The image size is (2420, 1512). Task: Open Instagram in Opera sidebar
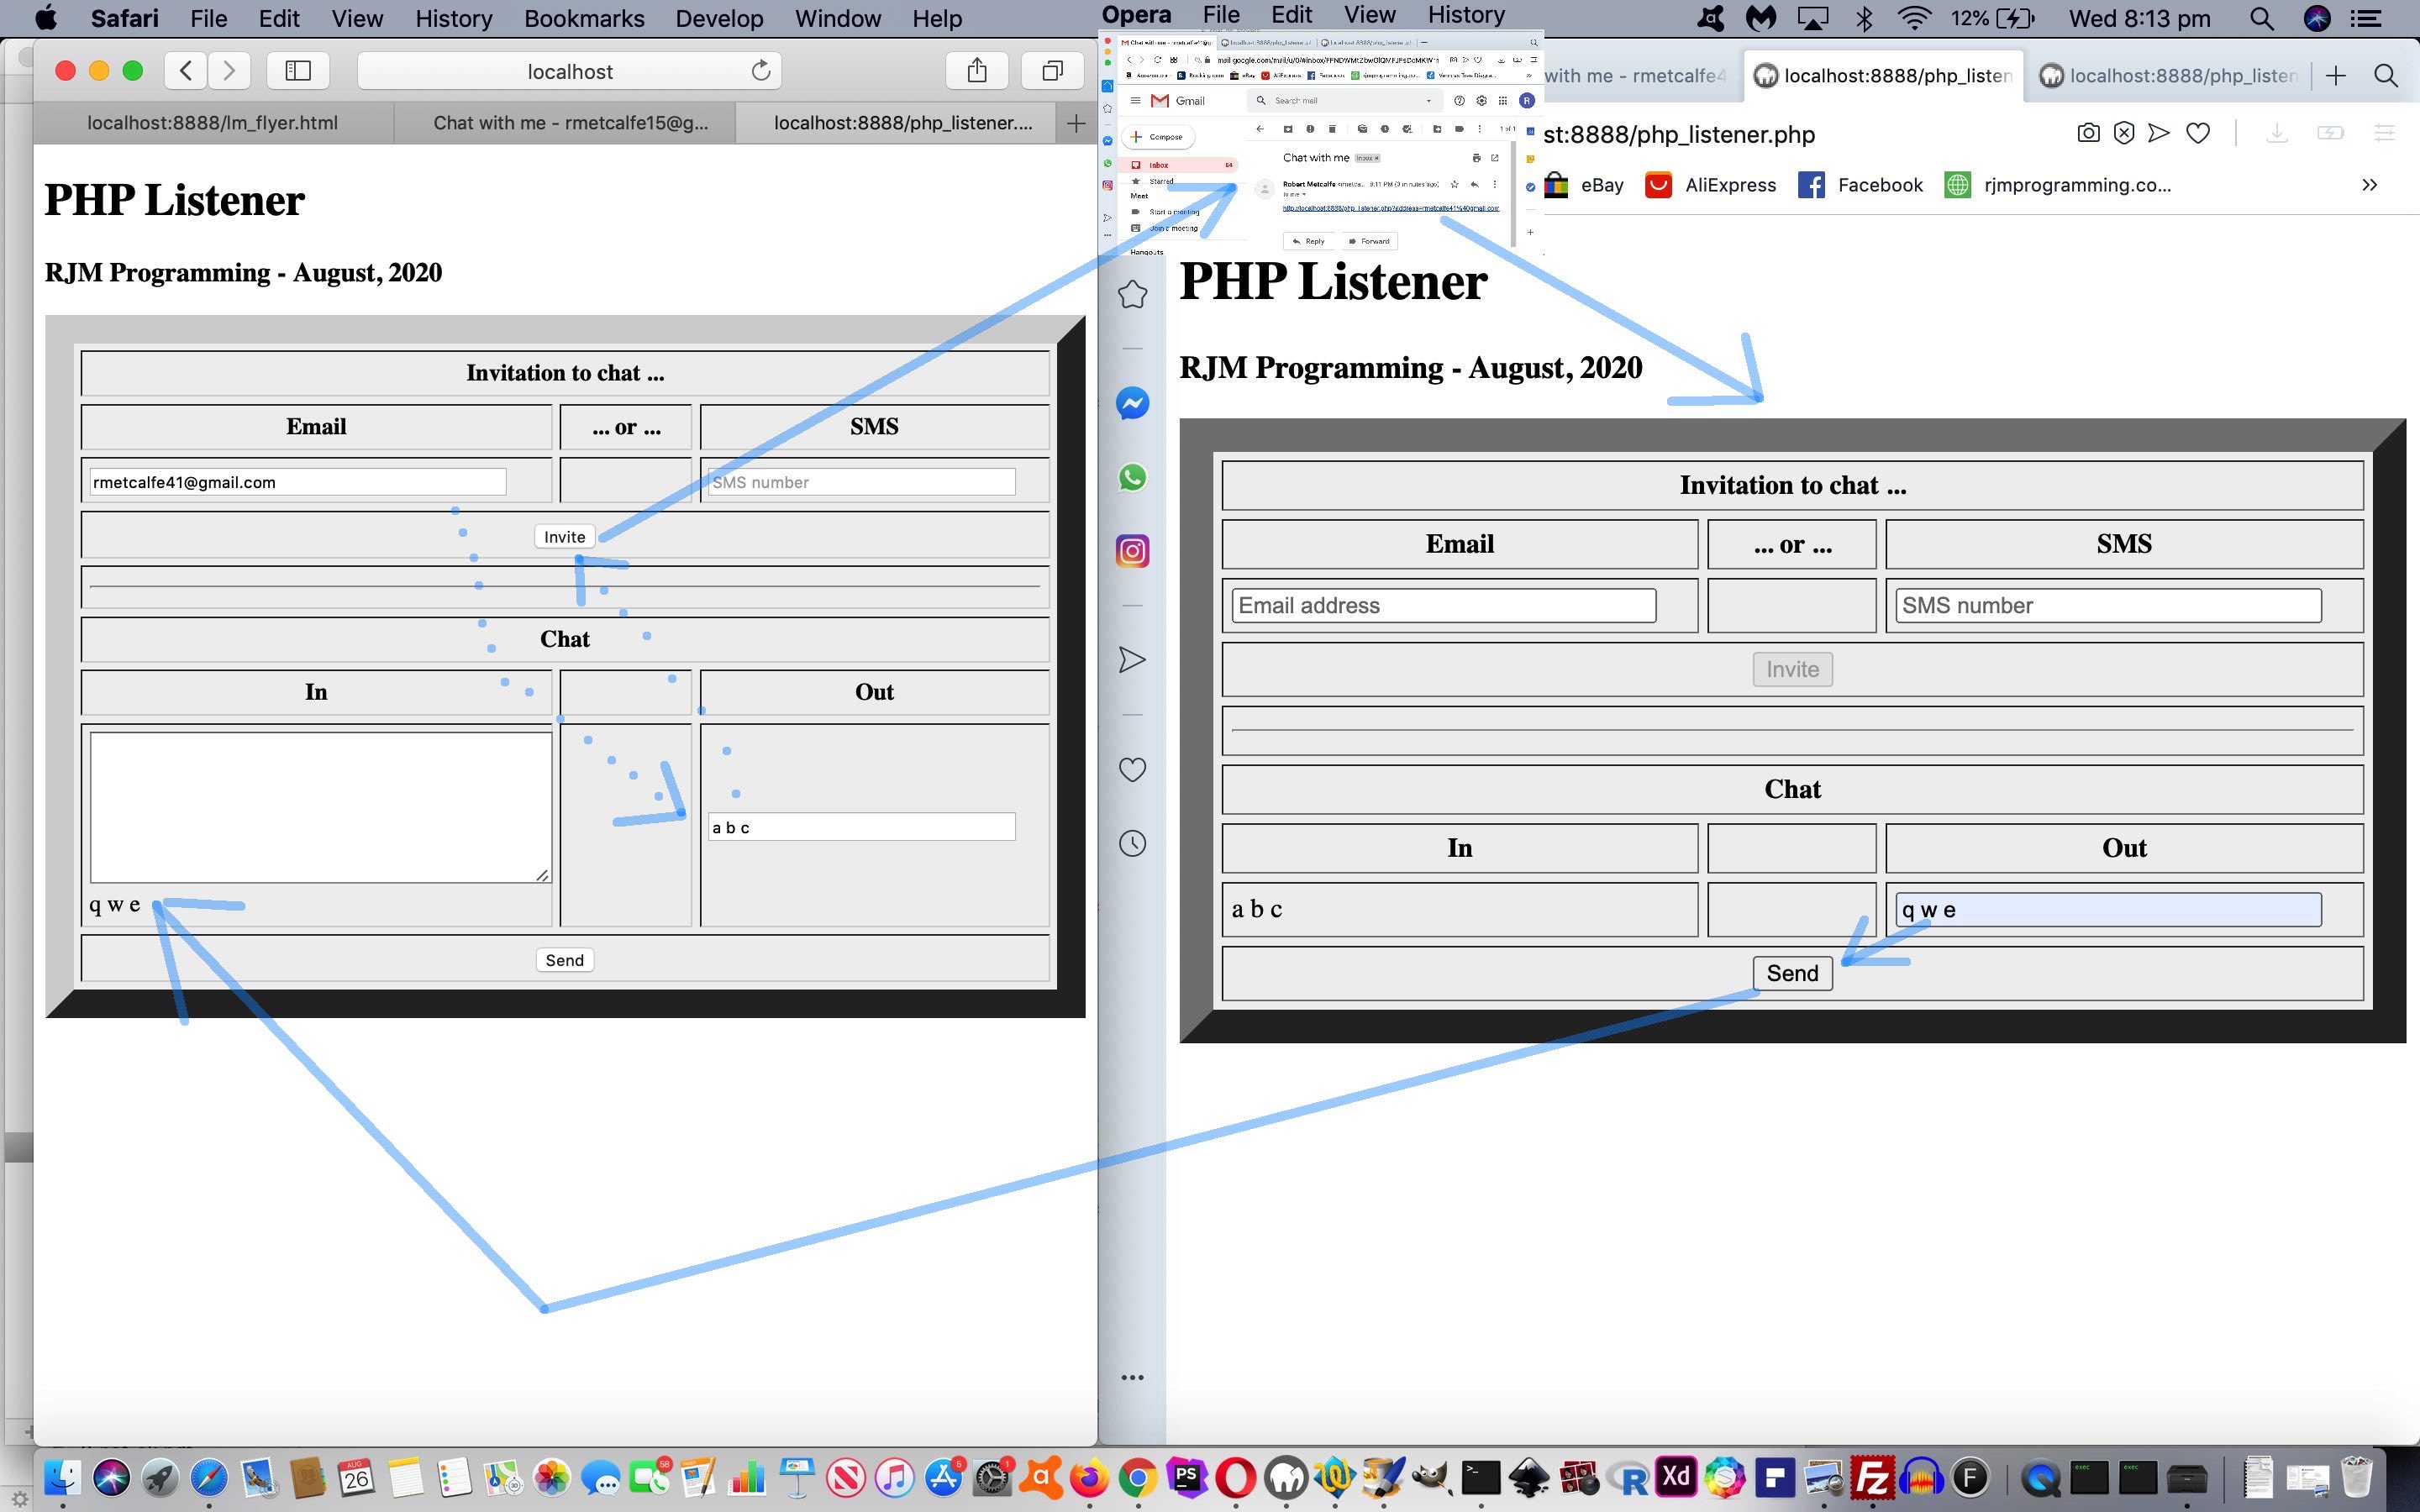click(x=1132, y=551)
